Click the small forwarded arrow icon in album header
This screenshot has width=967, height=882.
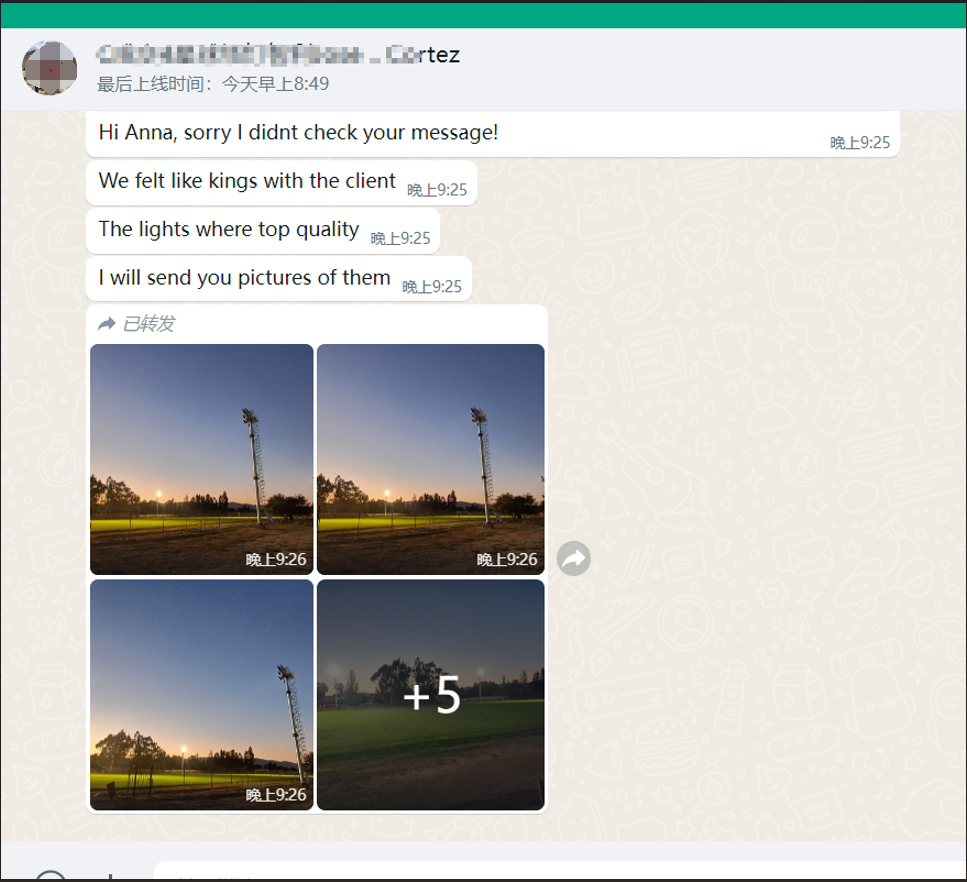[x=106, y=324]
